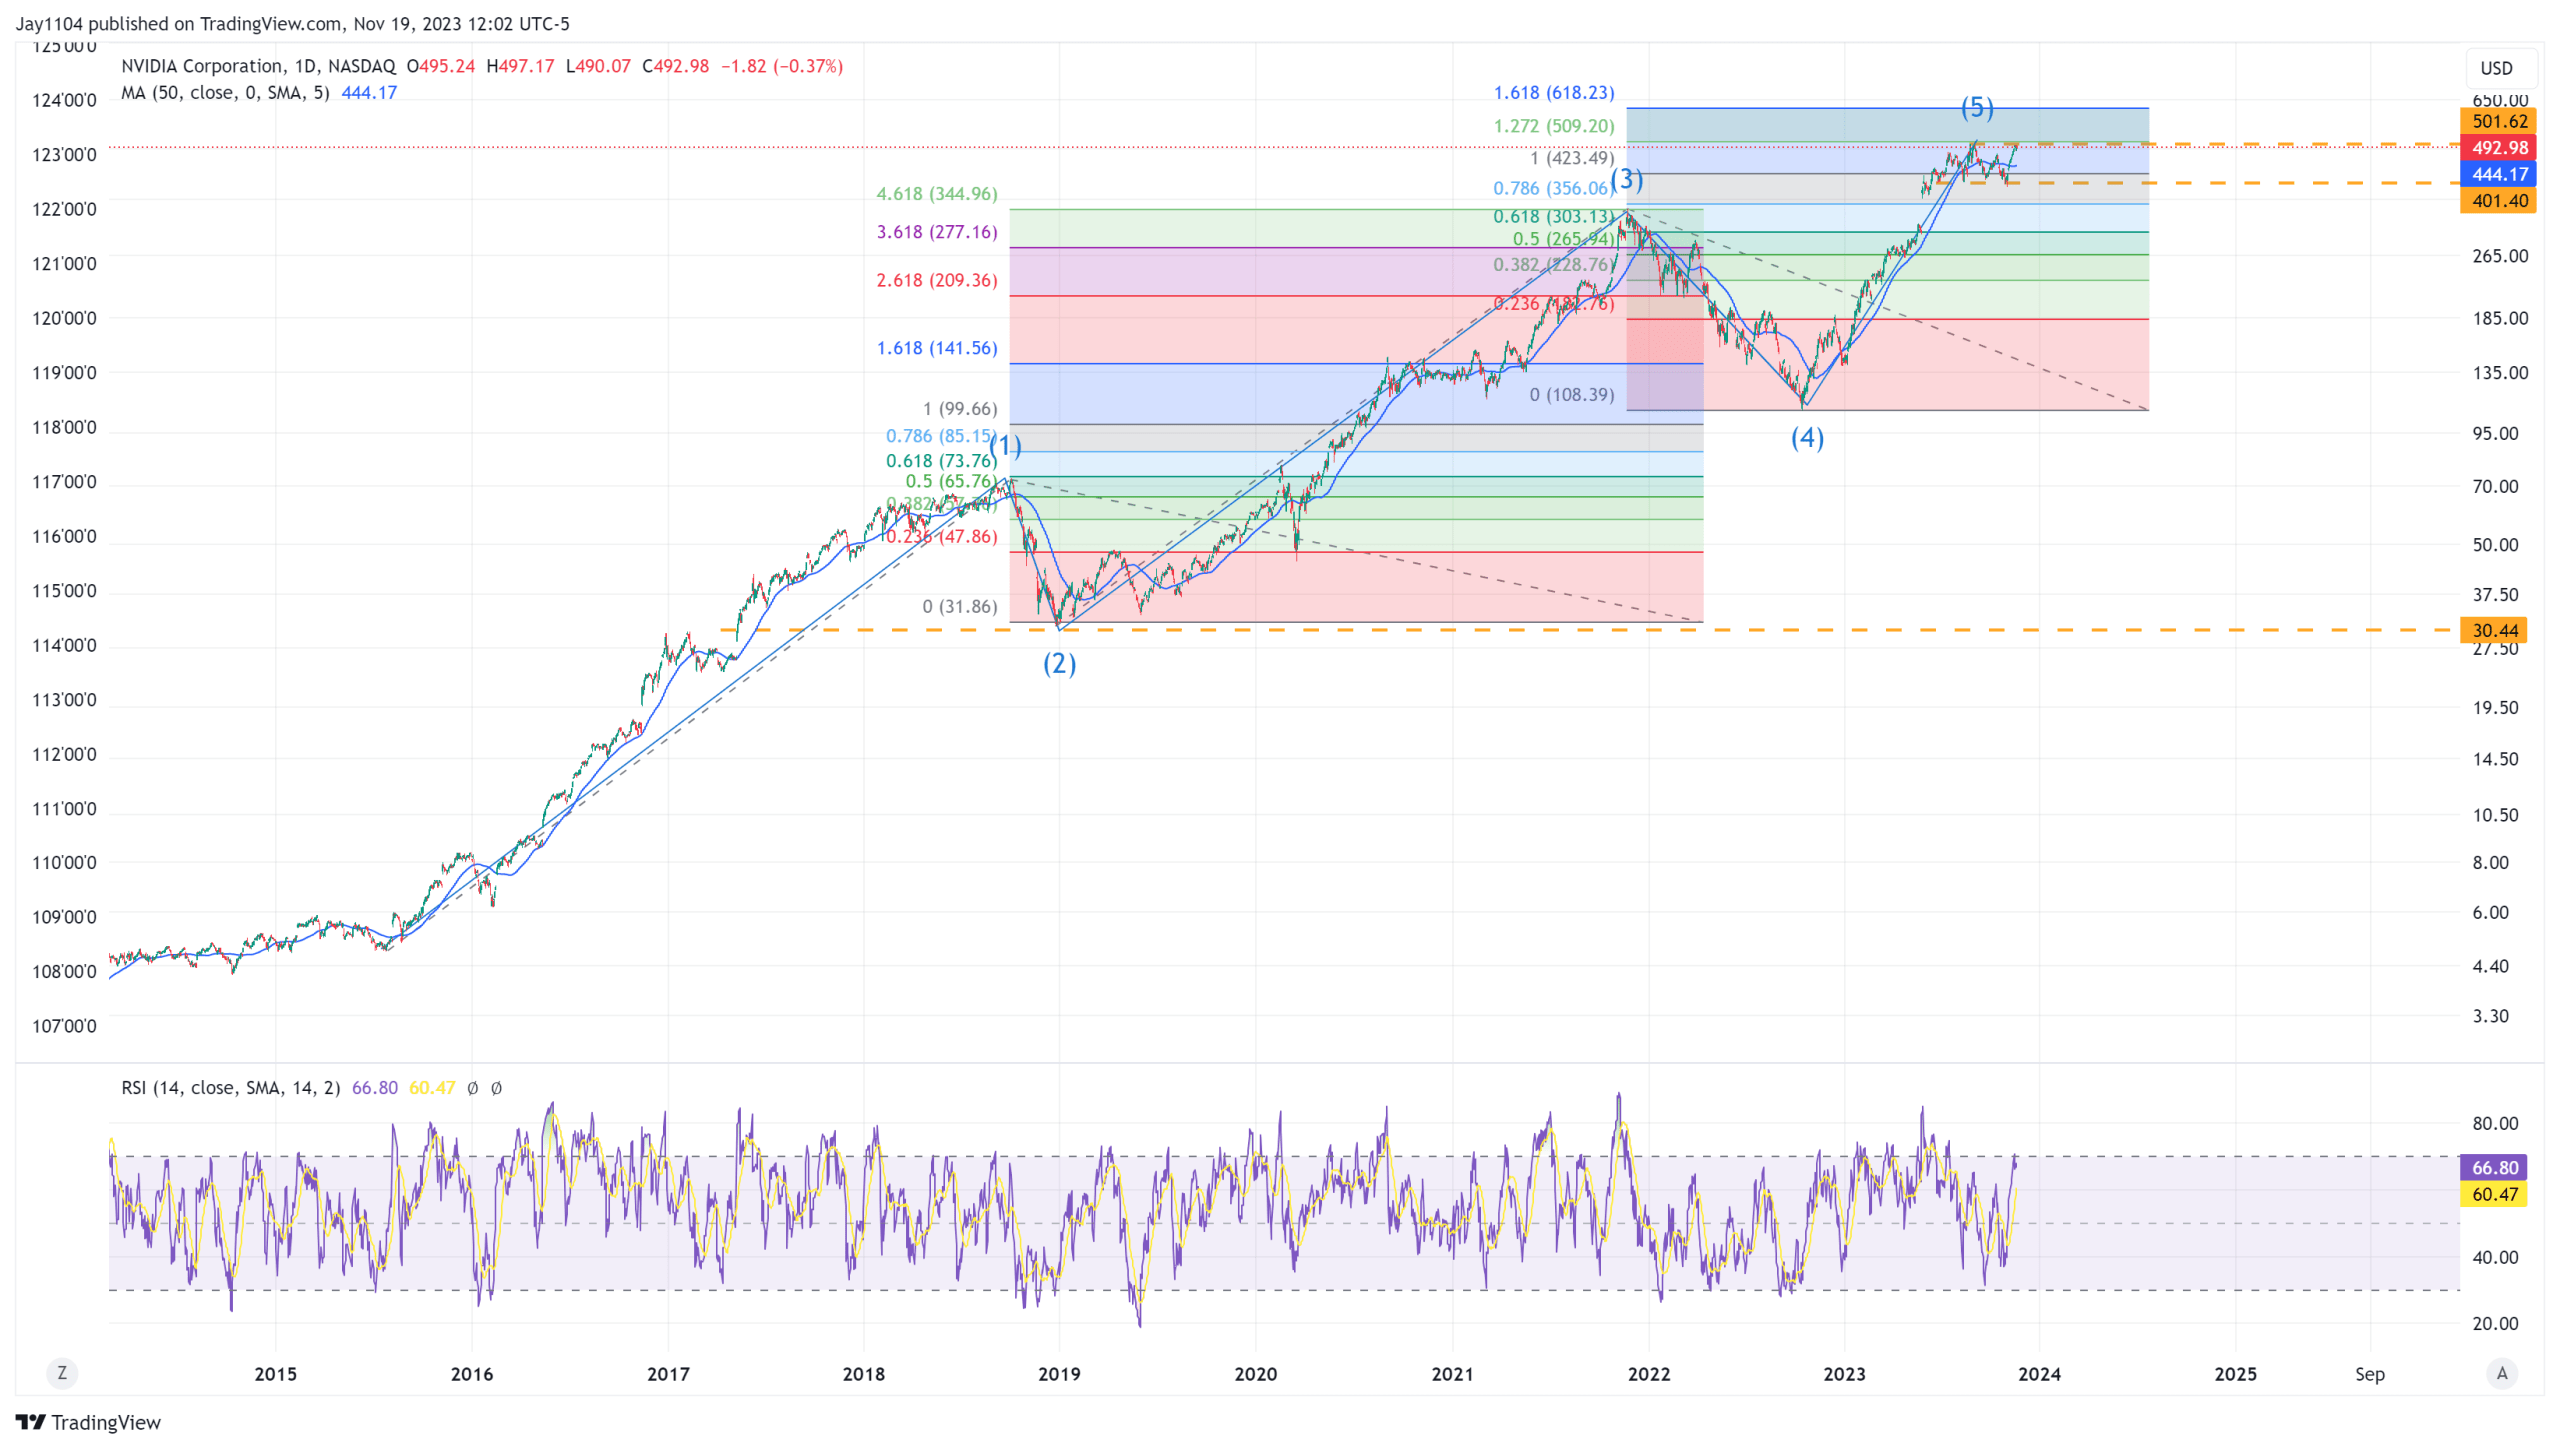2560x1450 pixels.
Task: Click the orange 501.62 price tag
Action: 2498,121
